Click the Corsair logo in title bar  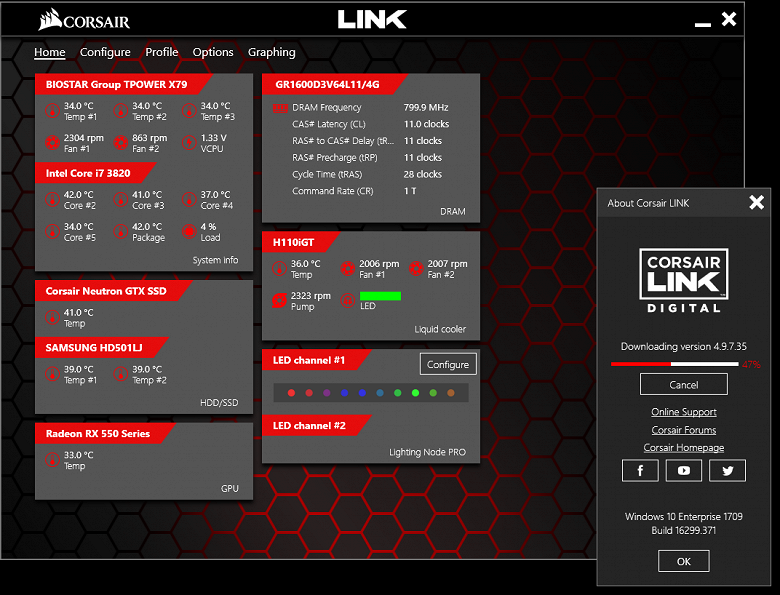point(85,20)
